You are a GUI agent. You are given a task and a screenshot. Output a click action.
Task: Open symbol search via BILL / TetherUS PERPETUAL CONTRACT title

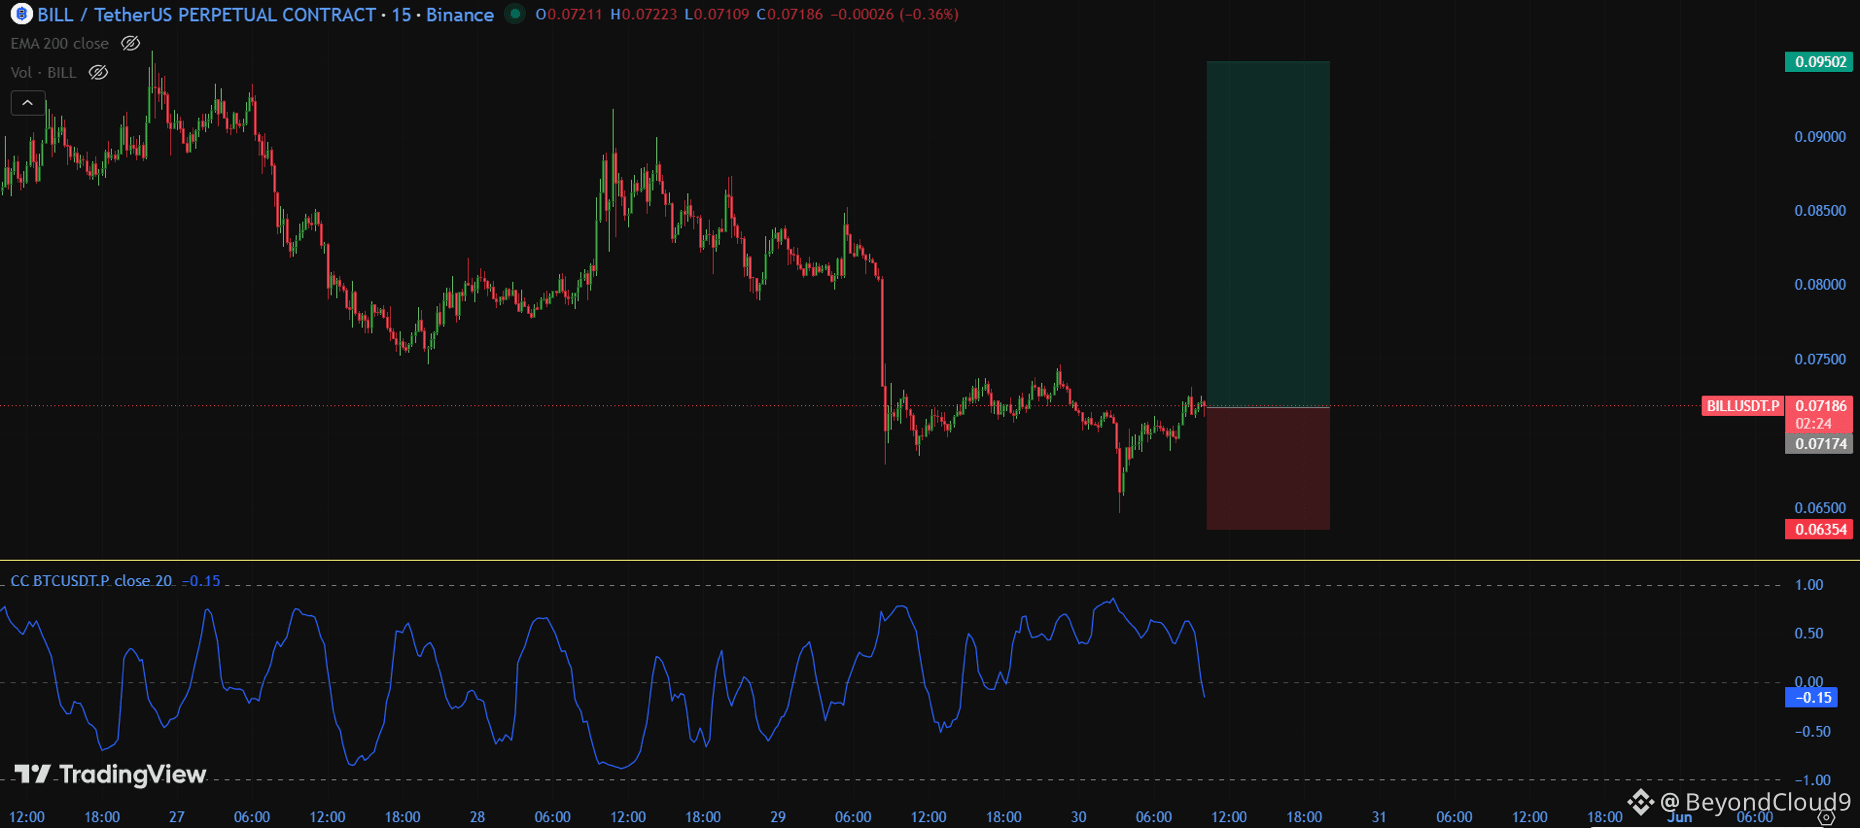[x=207, y=14]
